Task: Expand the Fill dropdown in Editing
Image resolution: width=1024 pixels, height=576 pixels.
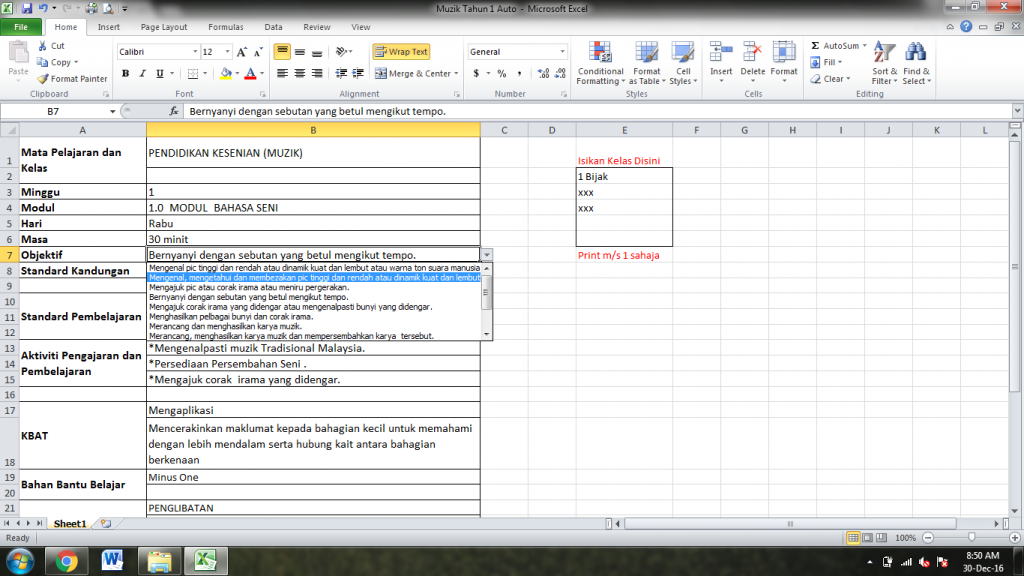Action: [x=840, y=63]
